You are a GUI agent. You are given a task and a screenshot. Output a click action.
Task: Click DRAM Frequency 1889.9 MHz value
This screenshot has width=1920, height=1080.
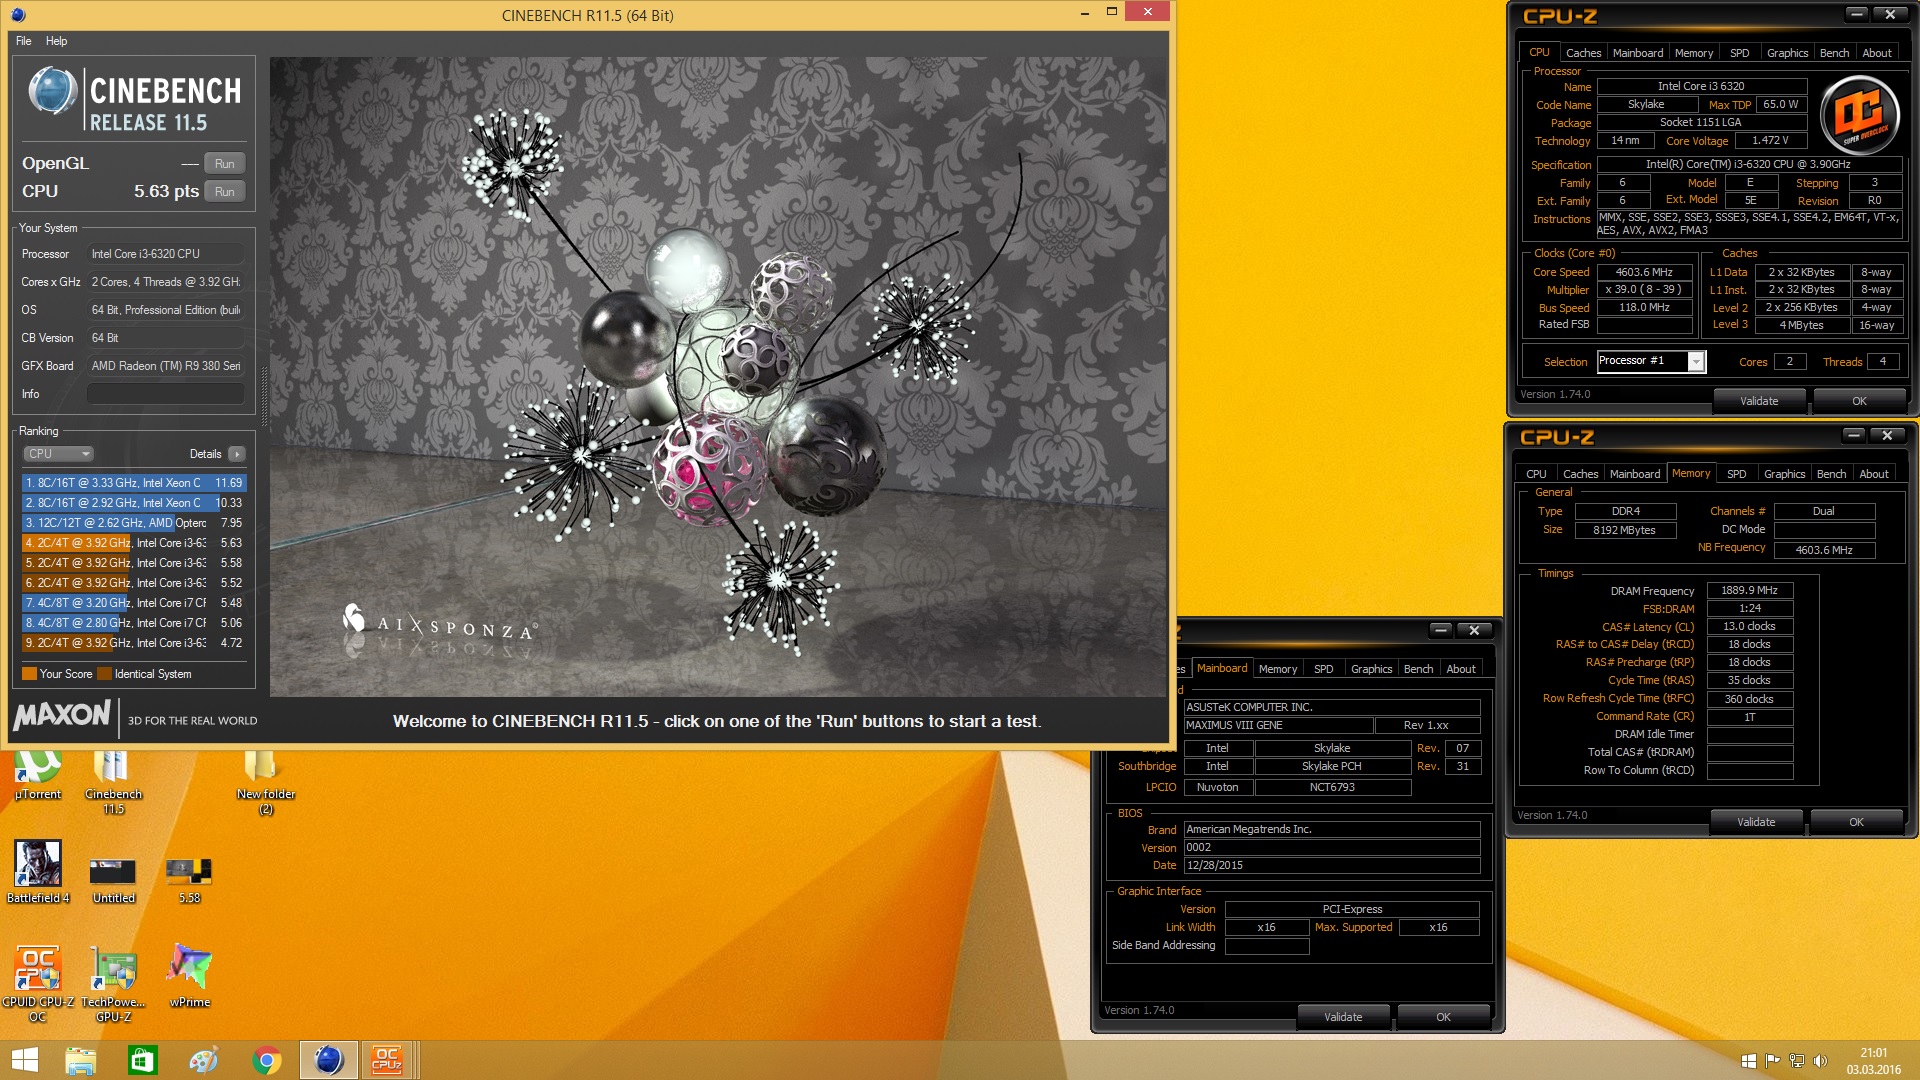click(x=1749, y=591)
